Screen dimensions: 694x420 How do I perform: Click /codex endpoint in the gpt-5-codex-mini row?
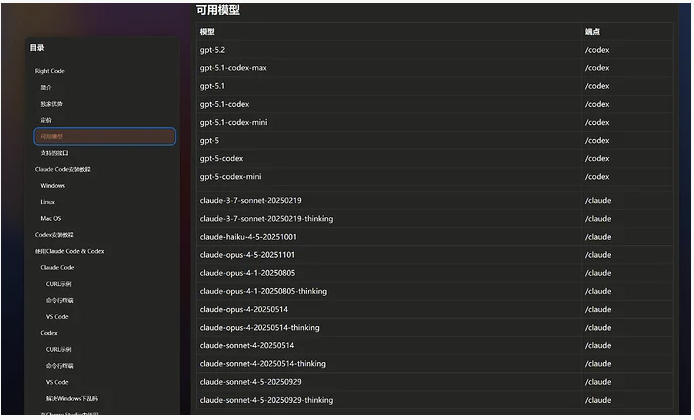pos(597,177)
